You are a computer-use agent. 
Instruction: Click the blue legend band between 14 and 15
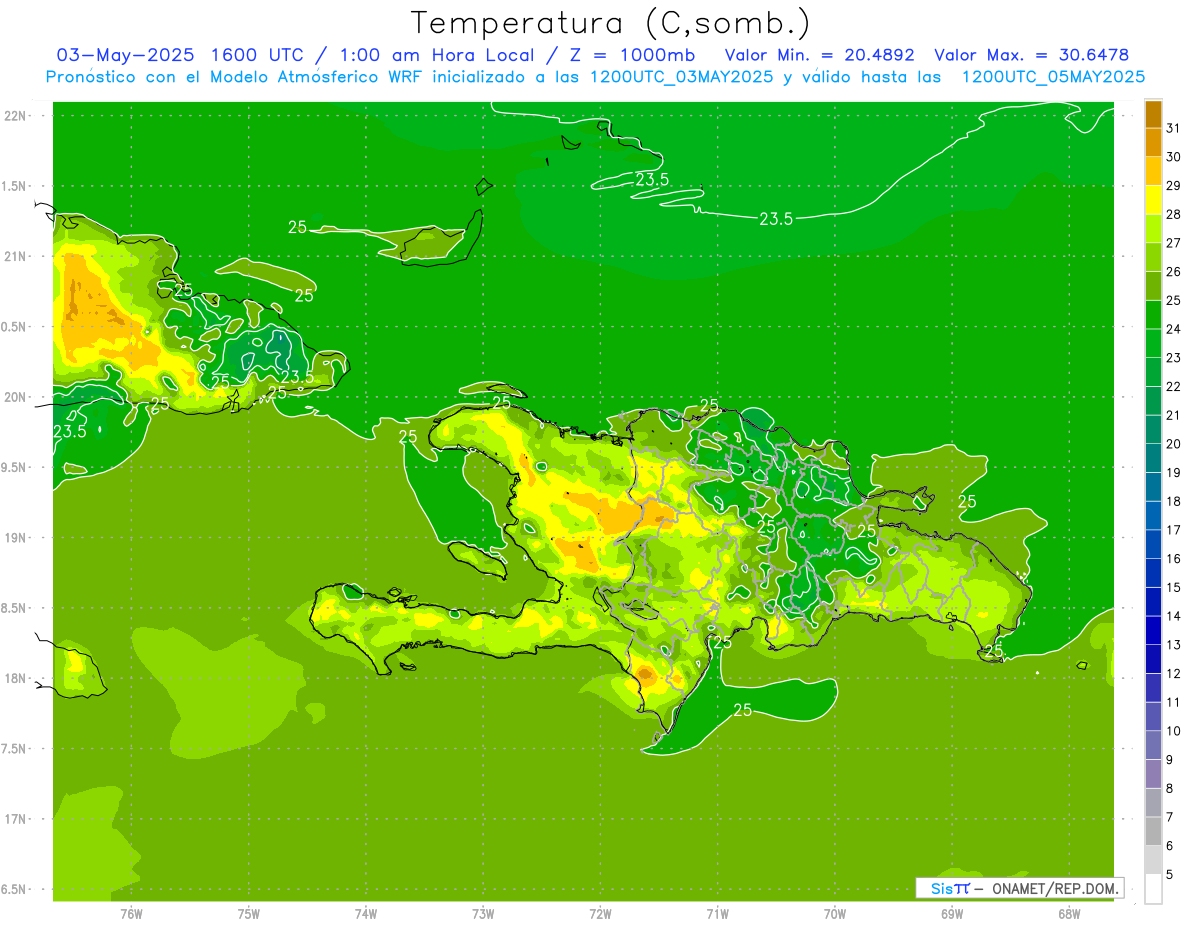tap(1153, 602)
